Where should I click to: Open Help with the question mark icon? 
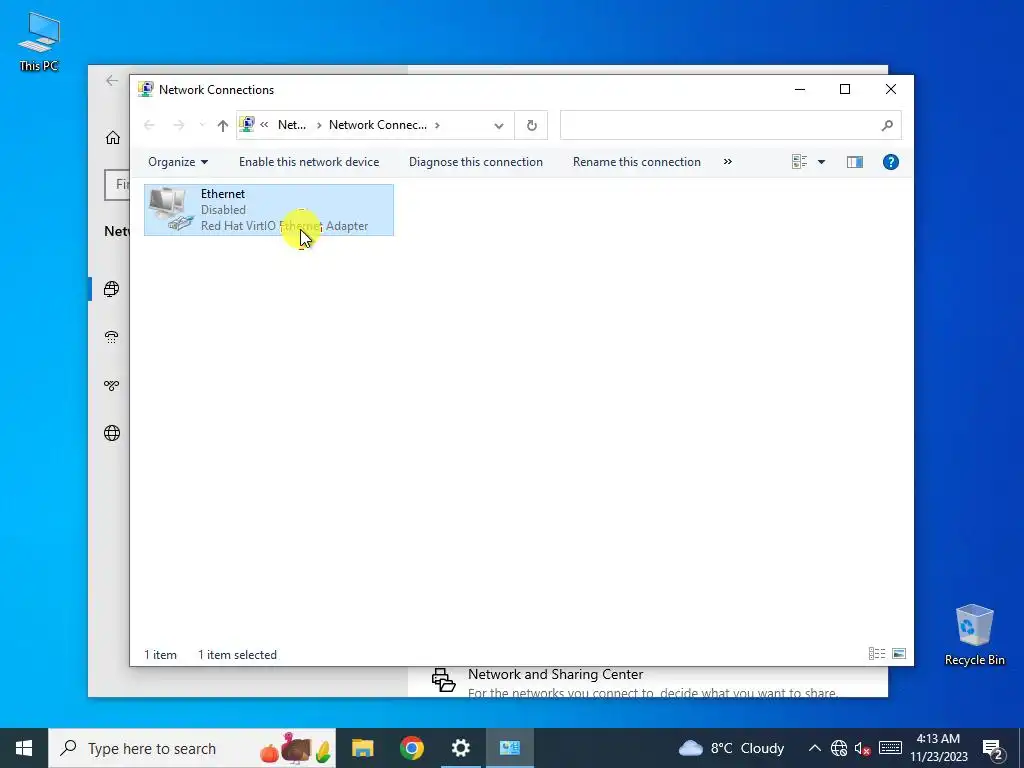(891, 162)
